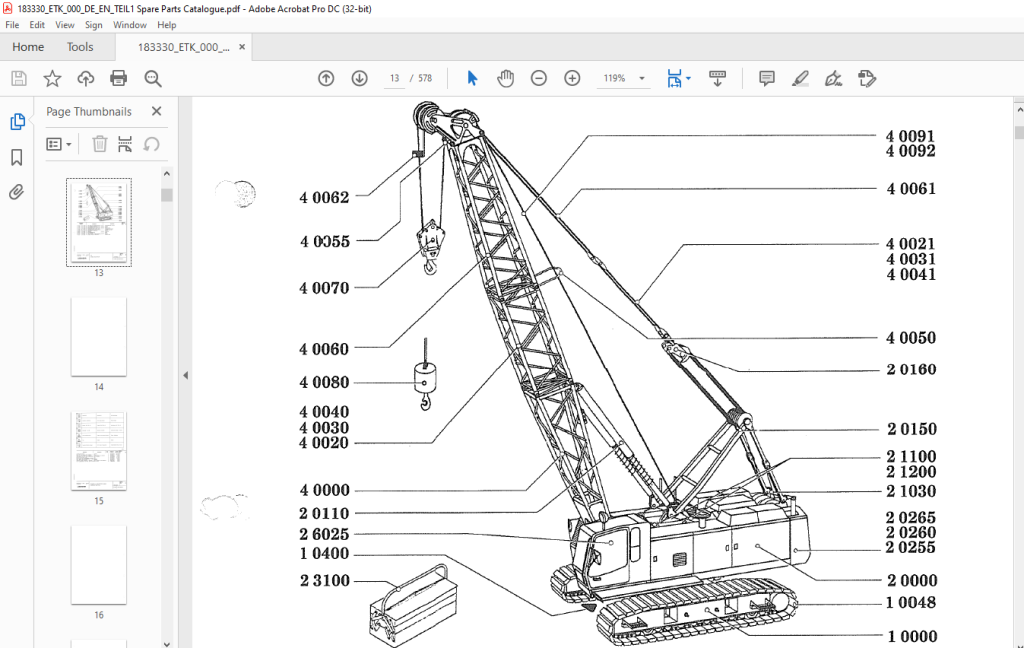Screen dimensions: 1024x648
Task: Click part number 2 0160 label
Action: click(911, 369)
